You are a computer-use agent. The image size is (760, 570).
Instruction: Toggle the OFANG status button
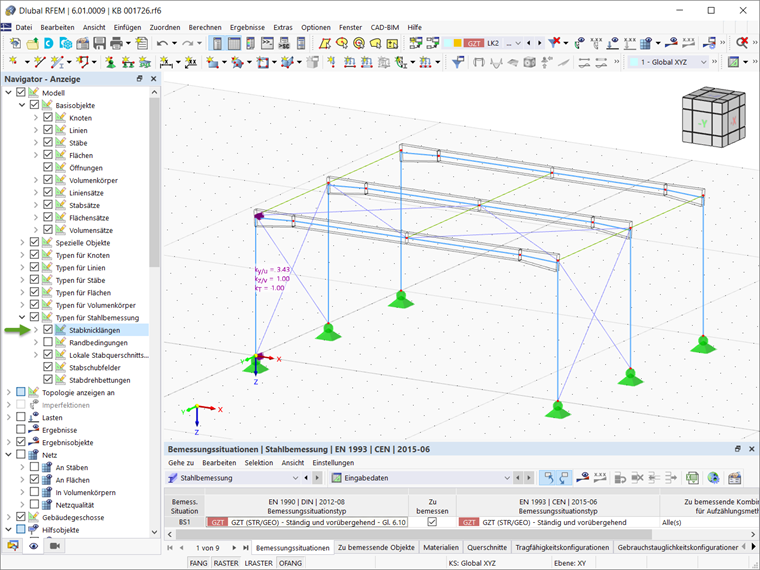click(x=290, y=563)
